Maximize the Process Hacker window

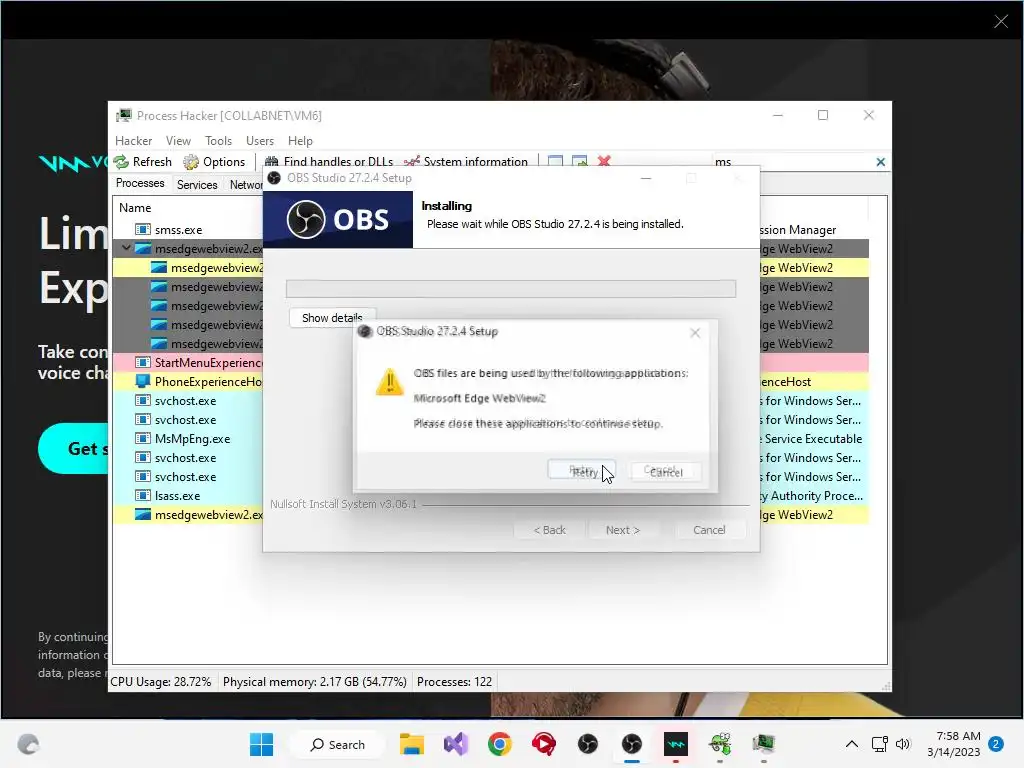(823, 115)
